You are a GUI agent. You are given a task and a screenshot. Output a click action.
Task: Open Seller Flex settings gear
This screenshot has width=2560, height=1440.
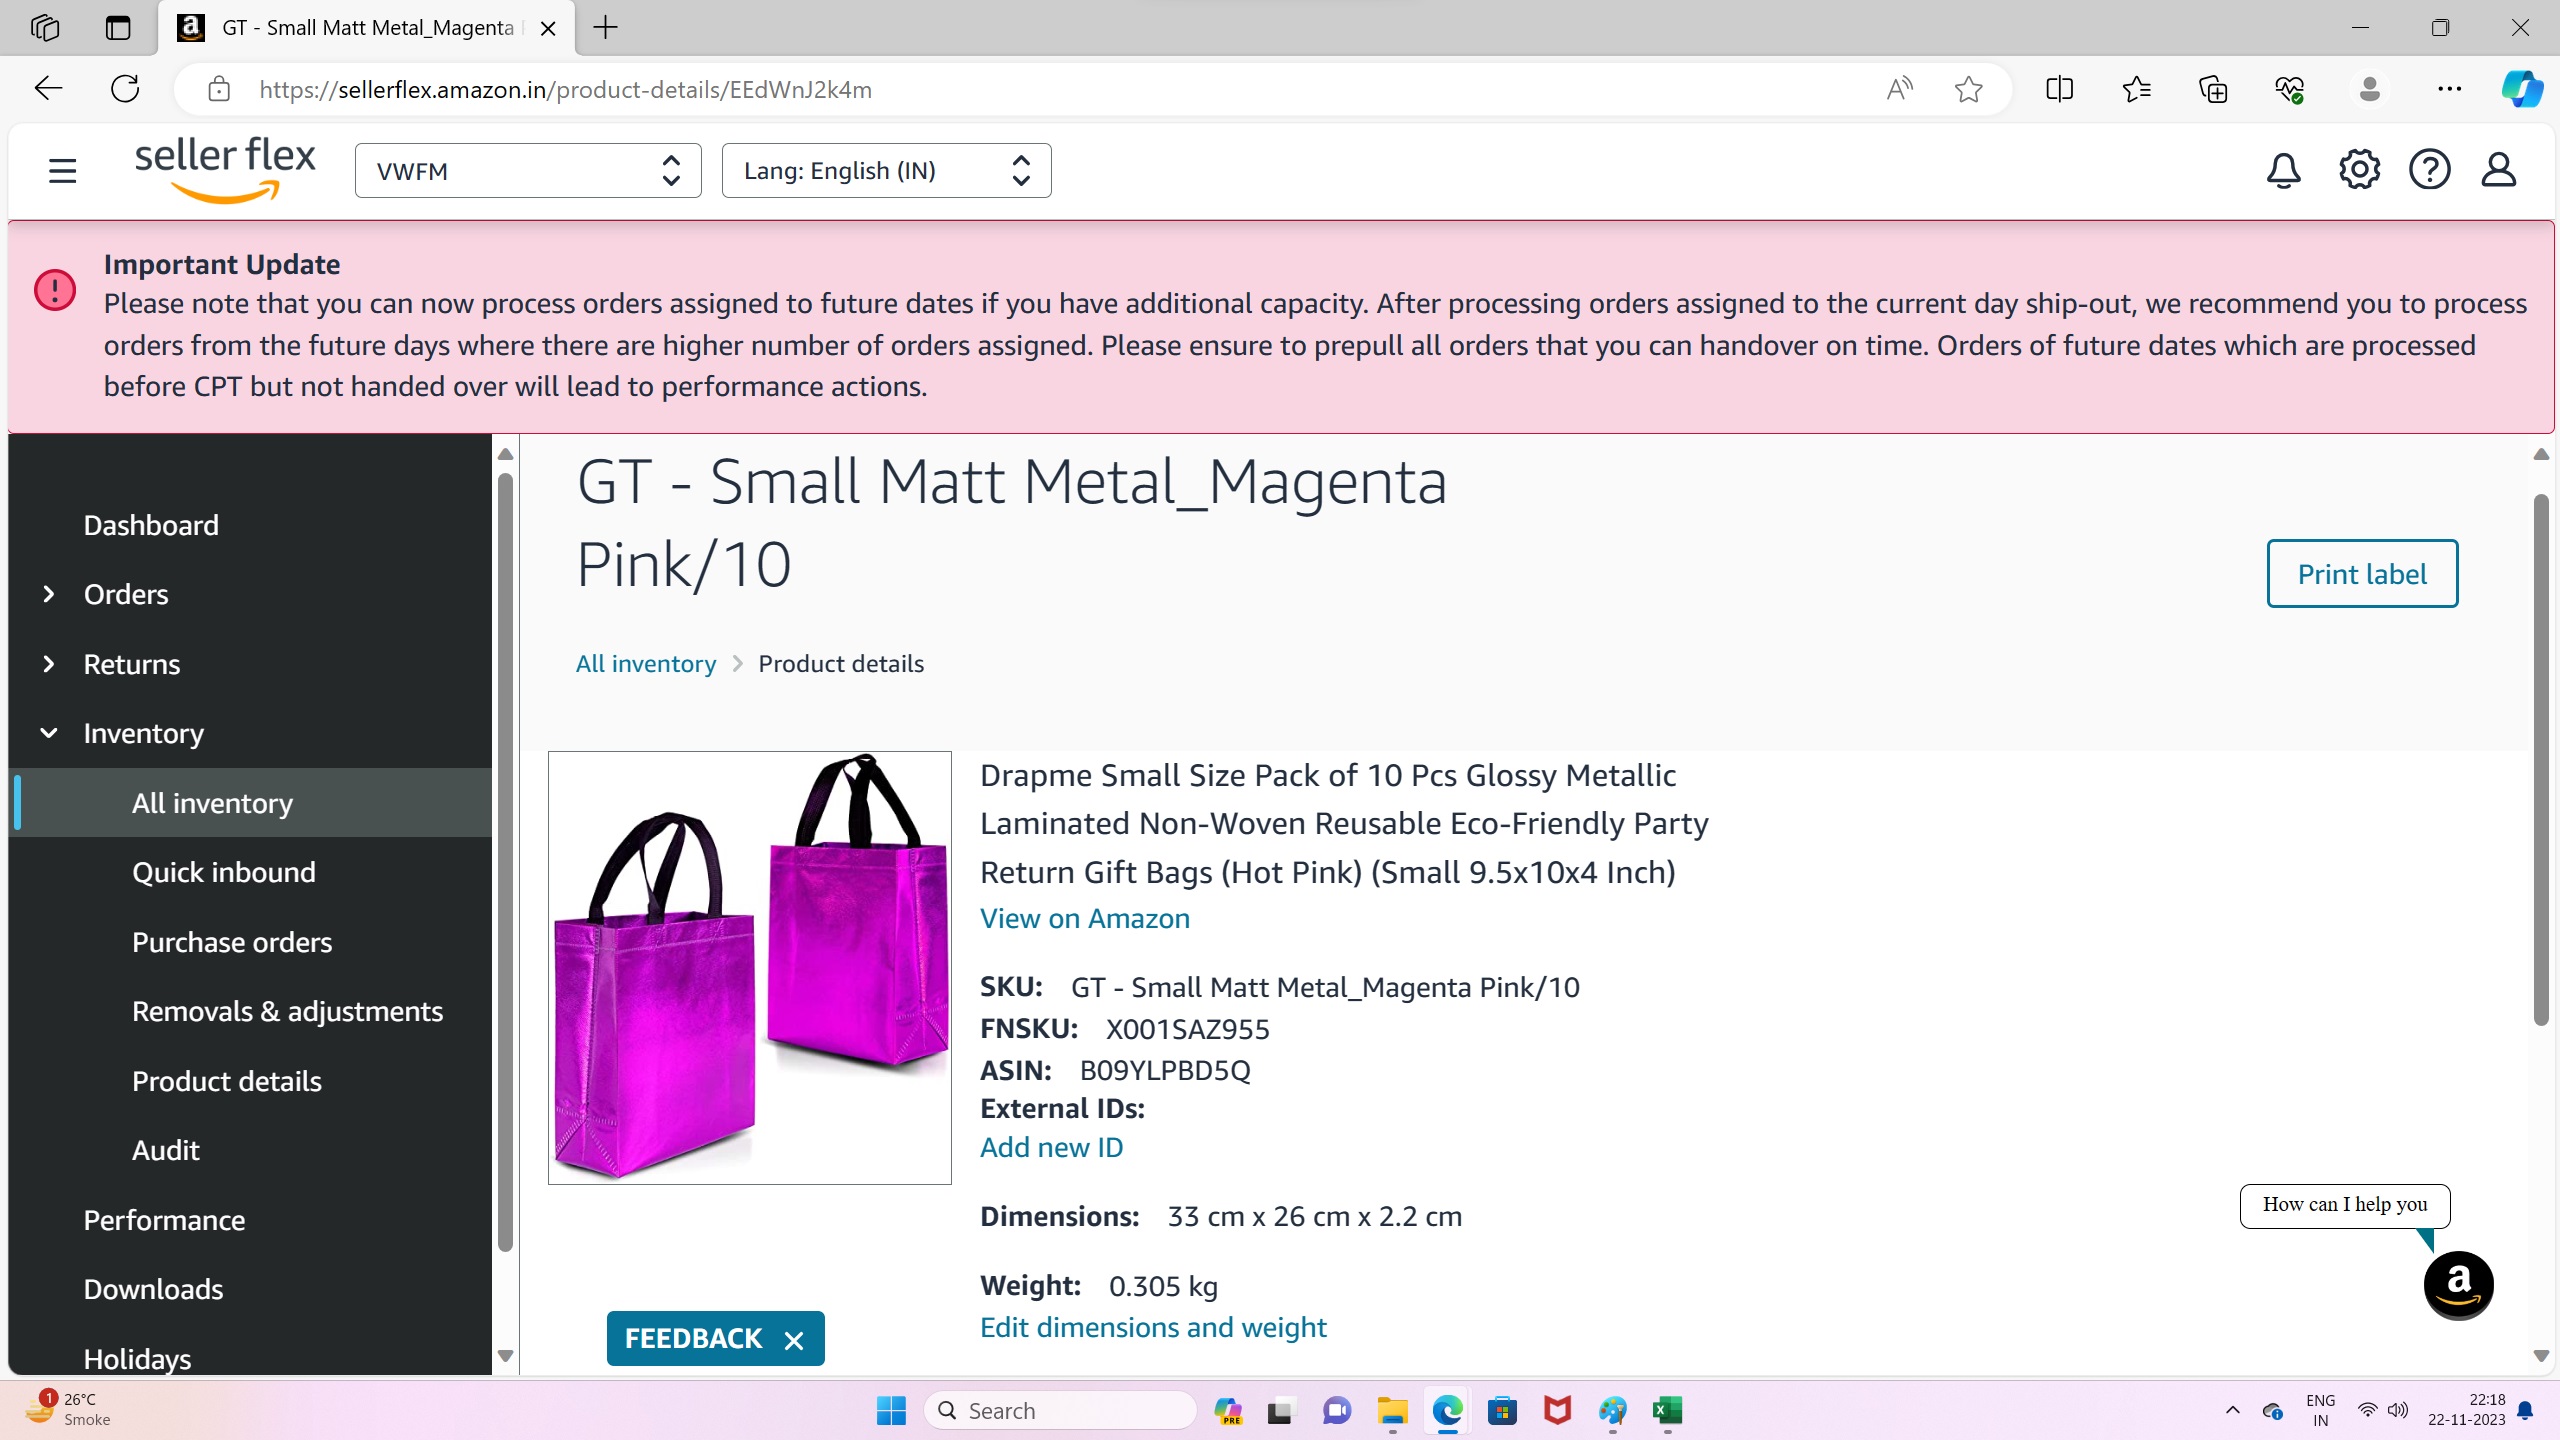point(2359,170)
